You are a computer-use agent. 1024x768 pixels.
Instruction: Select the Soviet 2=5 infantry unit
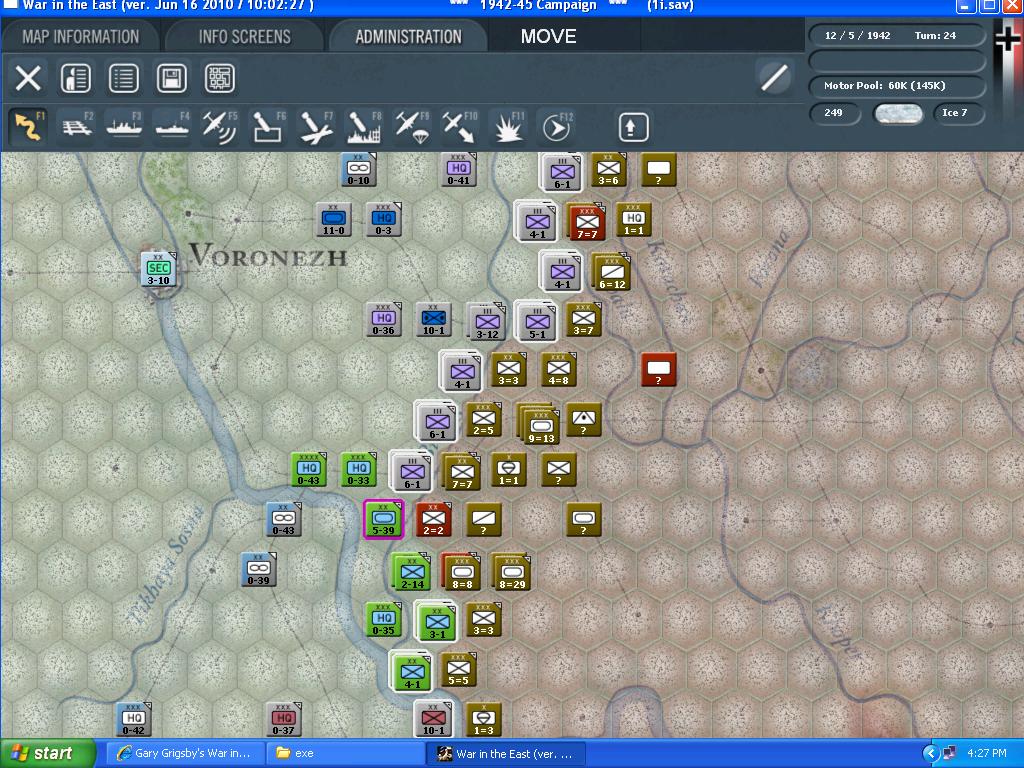pyautogui.click(x=483, y=419)
